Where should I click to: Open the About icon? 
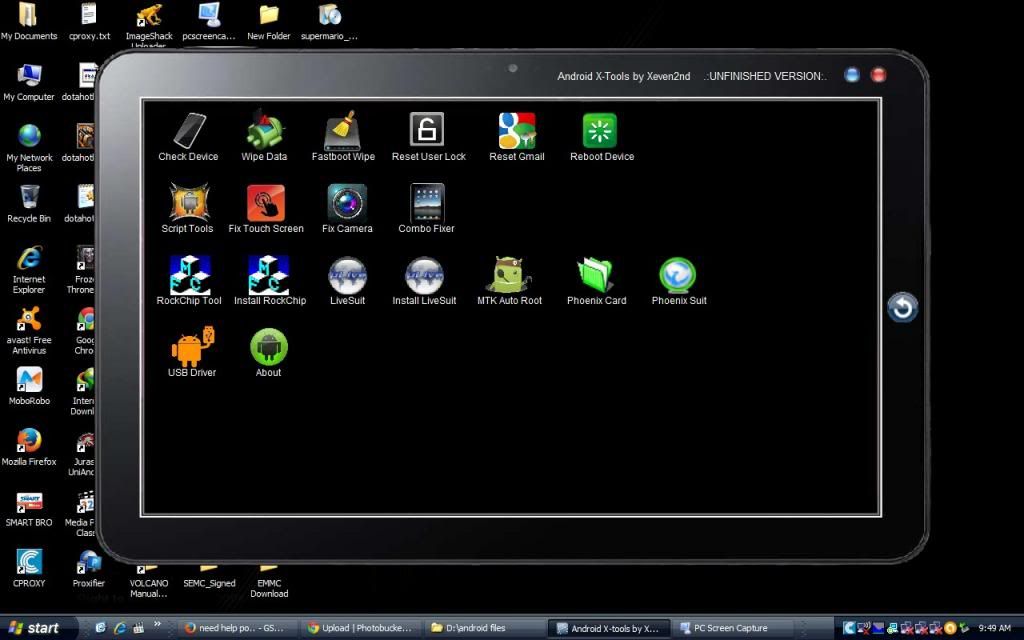[268, 348]
